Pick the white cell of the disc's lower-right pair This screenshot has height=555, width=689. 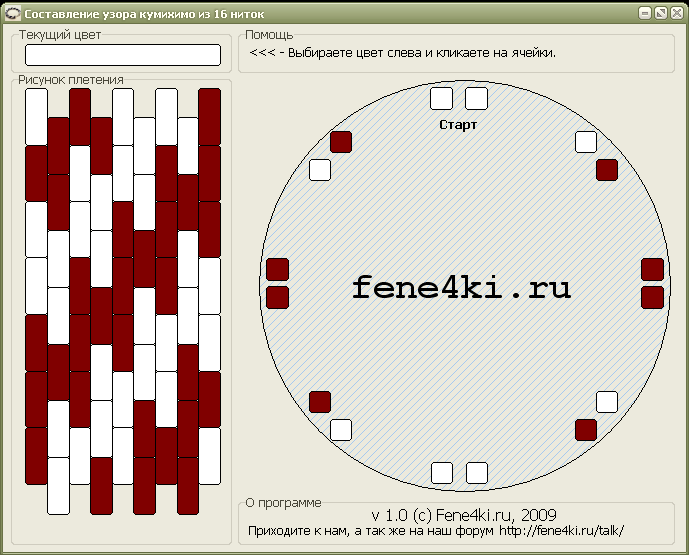pos(607,402)
